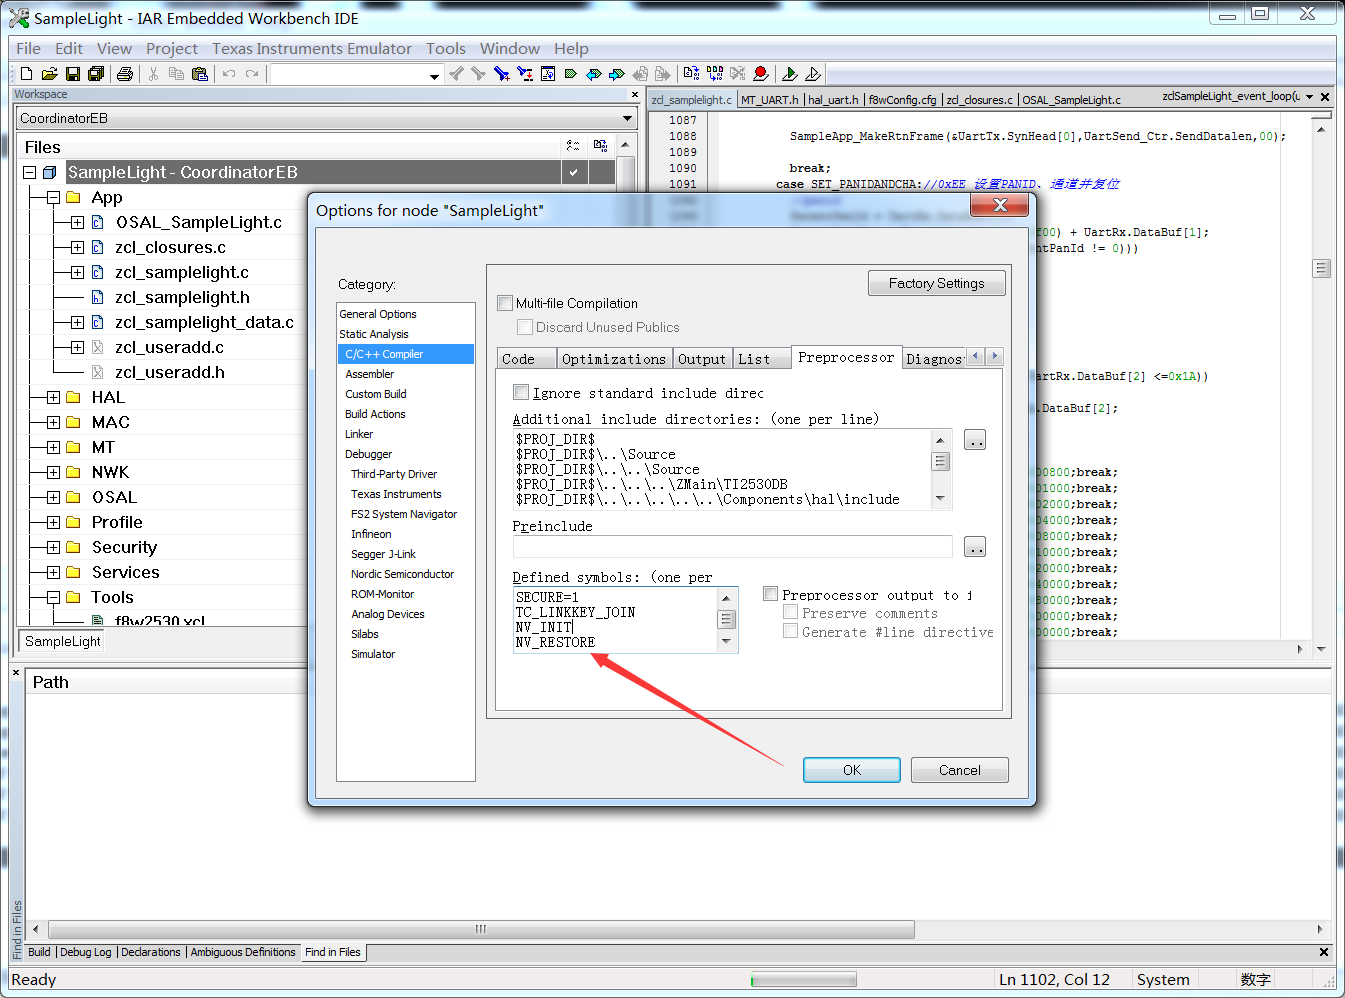Check Ignore standard include directories
The image size is (1345, 998).
pos(521,392)
